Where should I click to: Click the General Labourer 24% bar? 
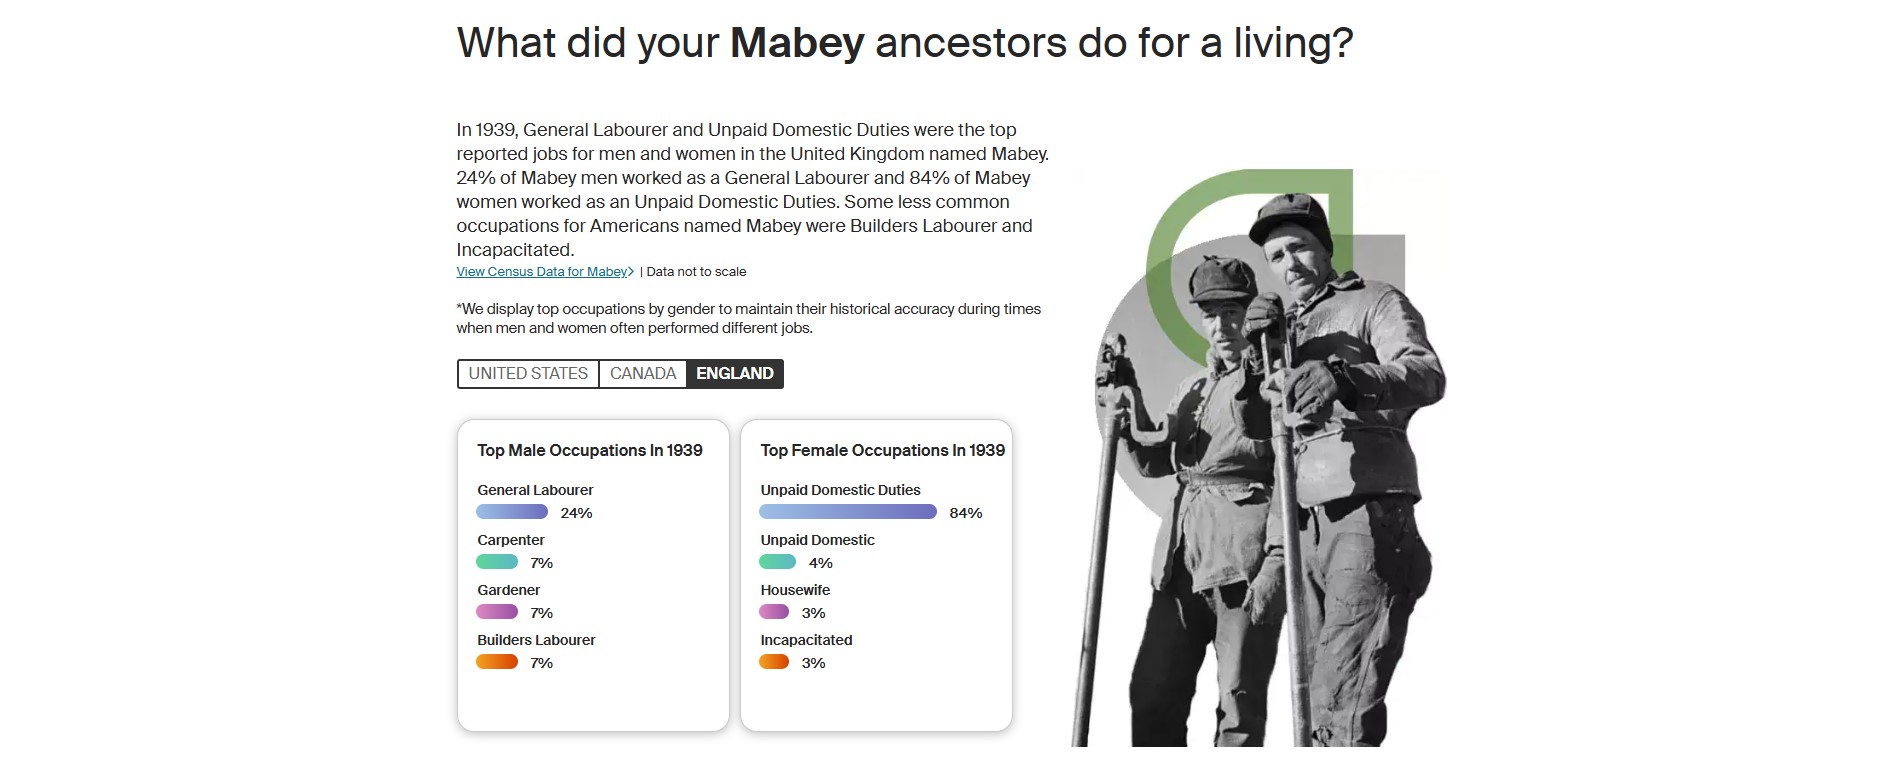512,512
